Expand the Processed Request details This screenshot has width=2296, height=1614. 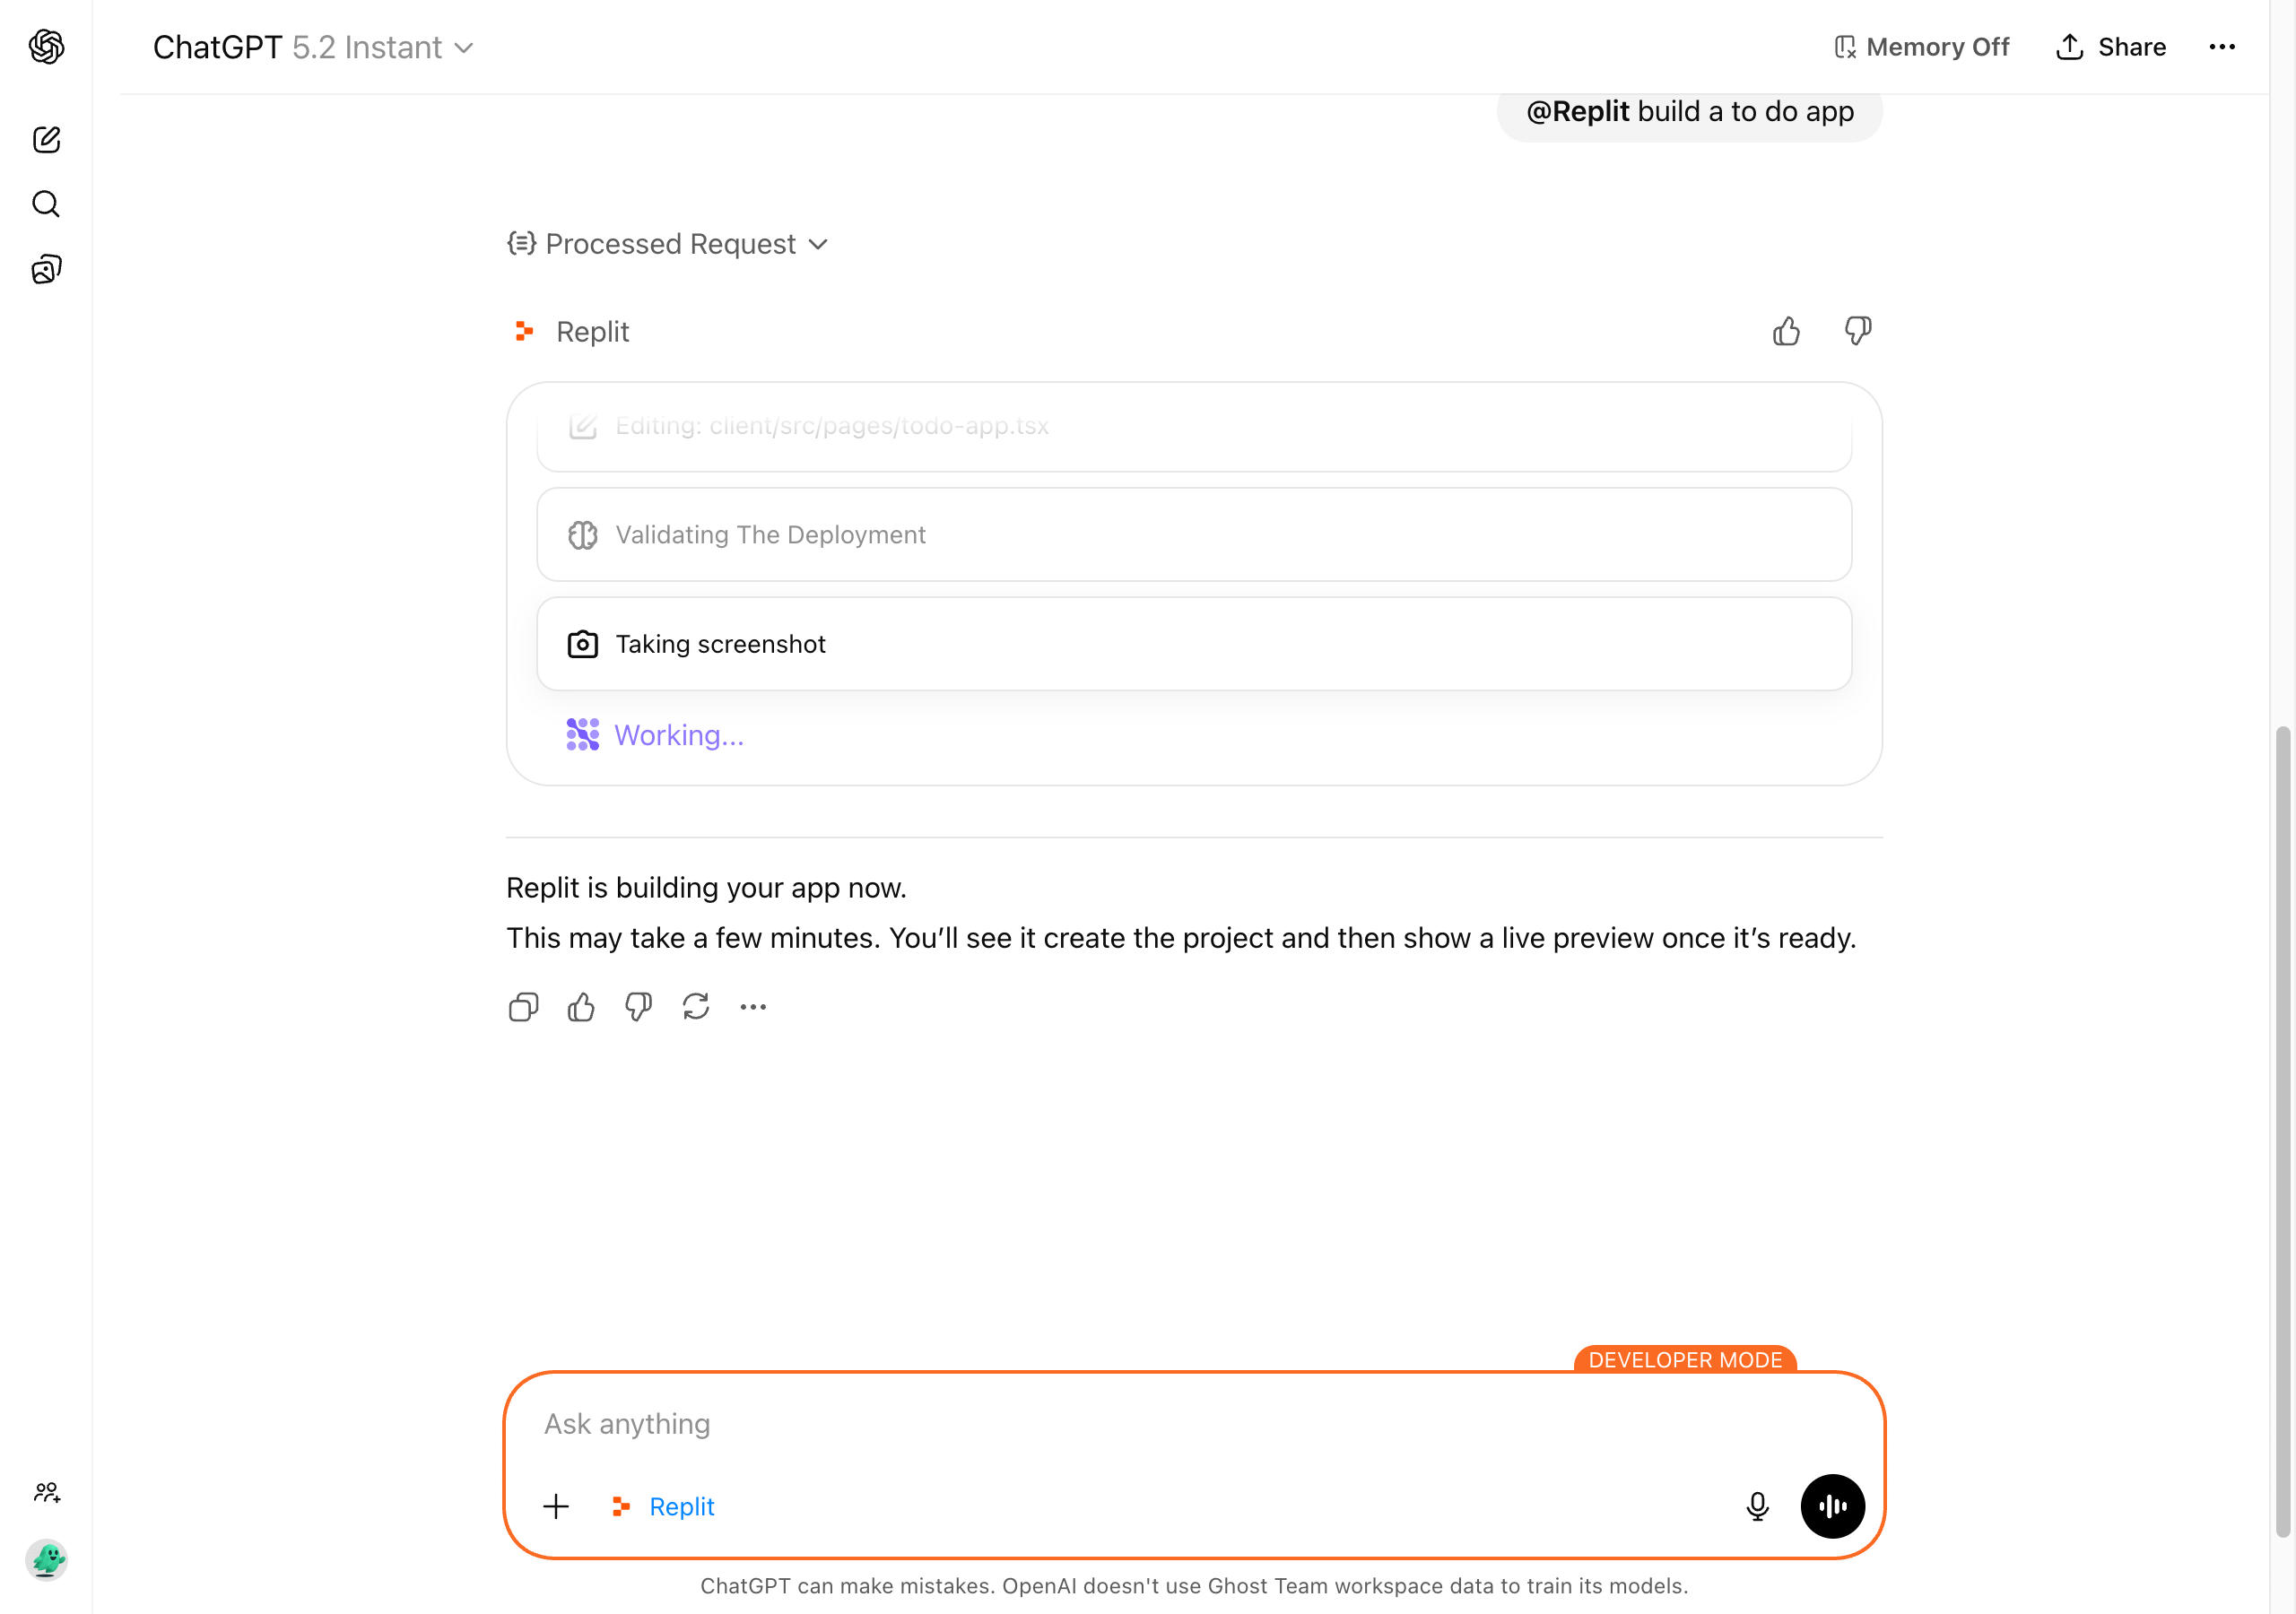(668, 244)
